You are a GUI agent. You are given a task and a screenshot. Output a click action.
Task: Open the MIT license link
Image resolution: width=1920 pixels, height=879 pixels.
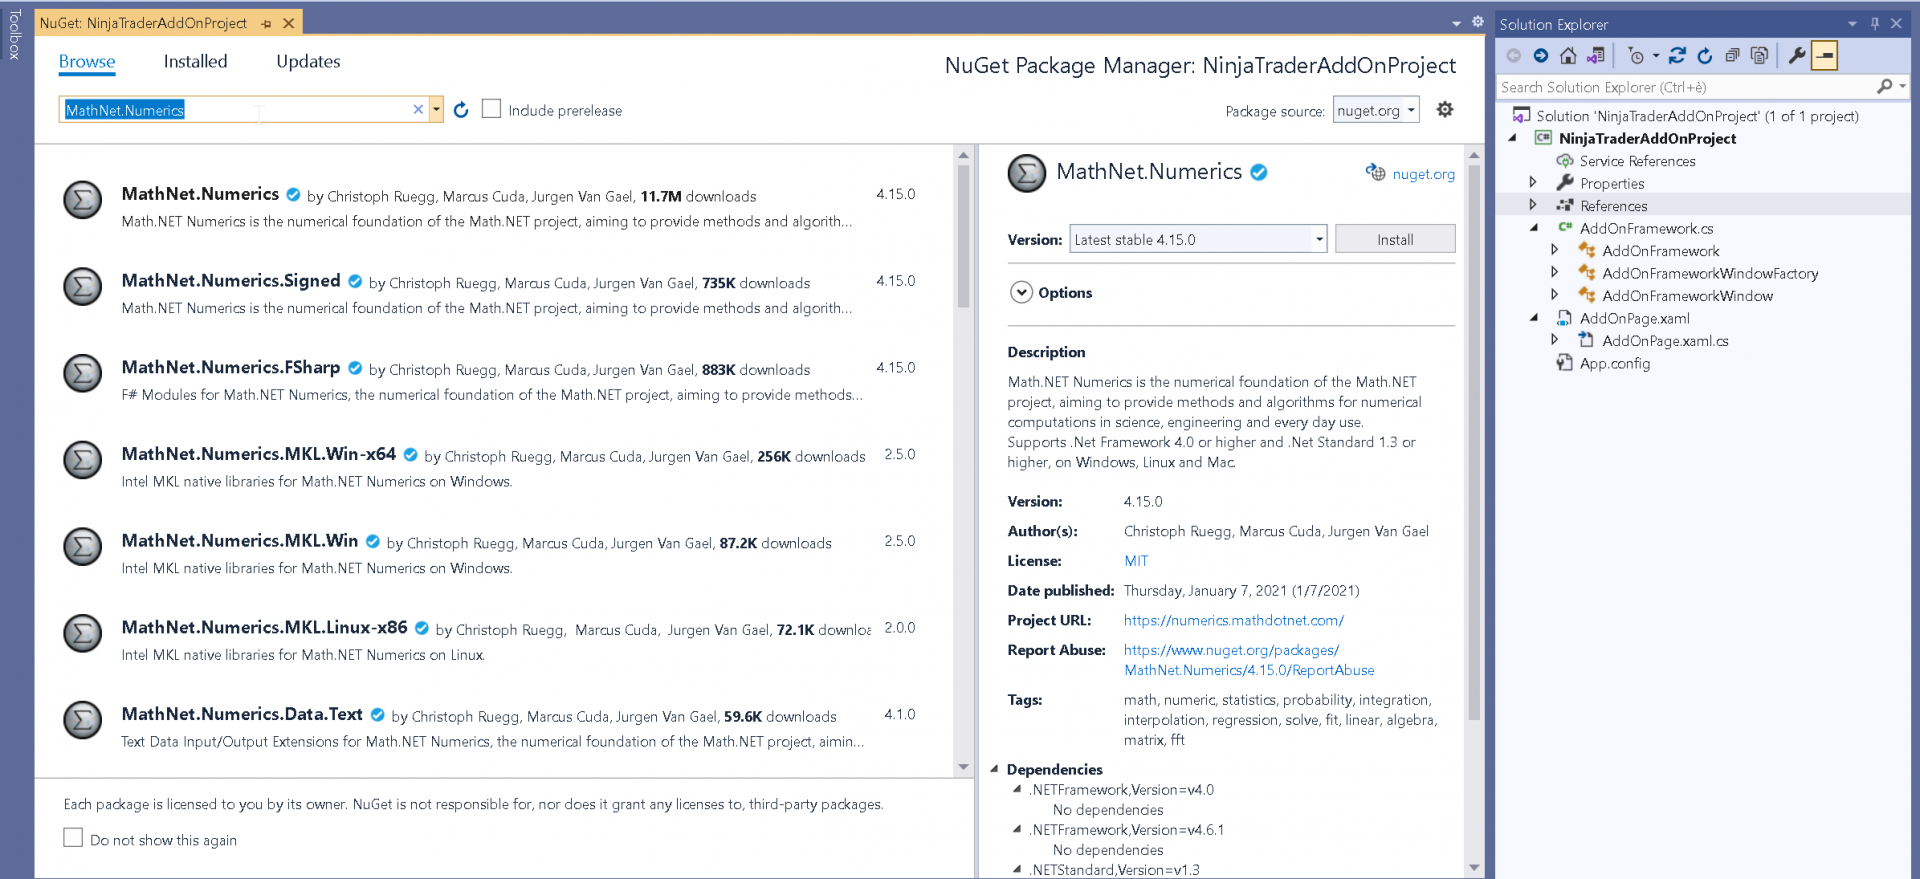pos(1136,561)
